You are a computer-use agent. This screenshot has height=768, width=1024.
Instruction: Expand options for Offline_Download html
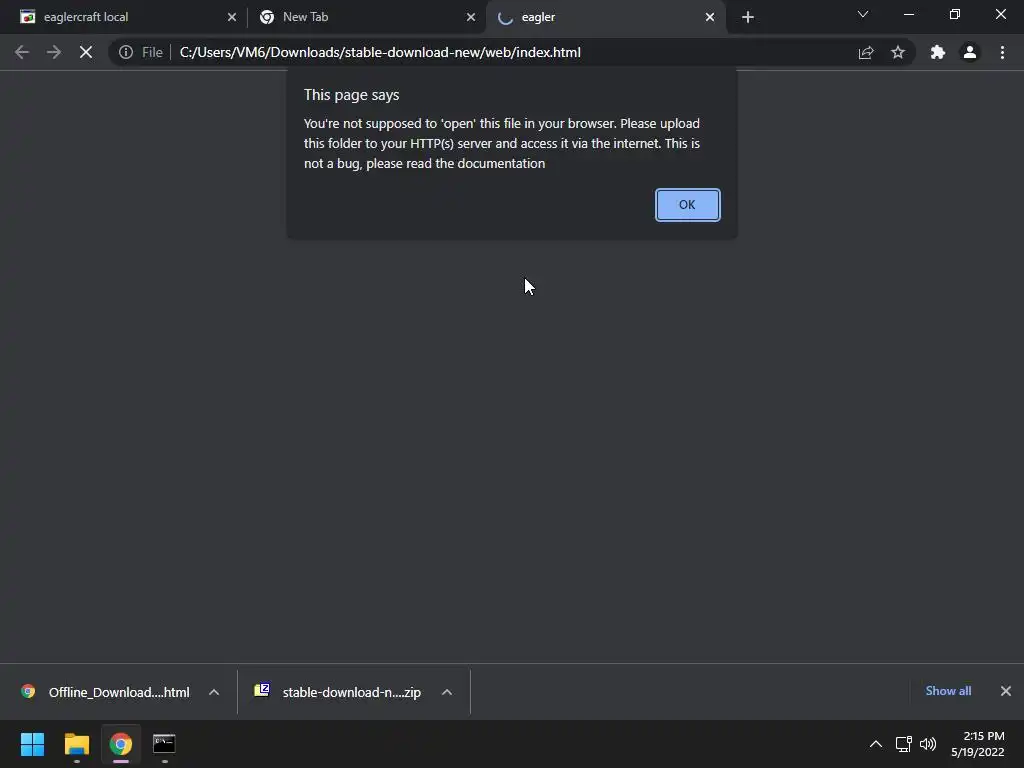point(214,692)
